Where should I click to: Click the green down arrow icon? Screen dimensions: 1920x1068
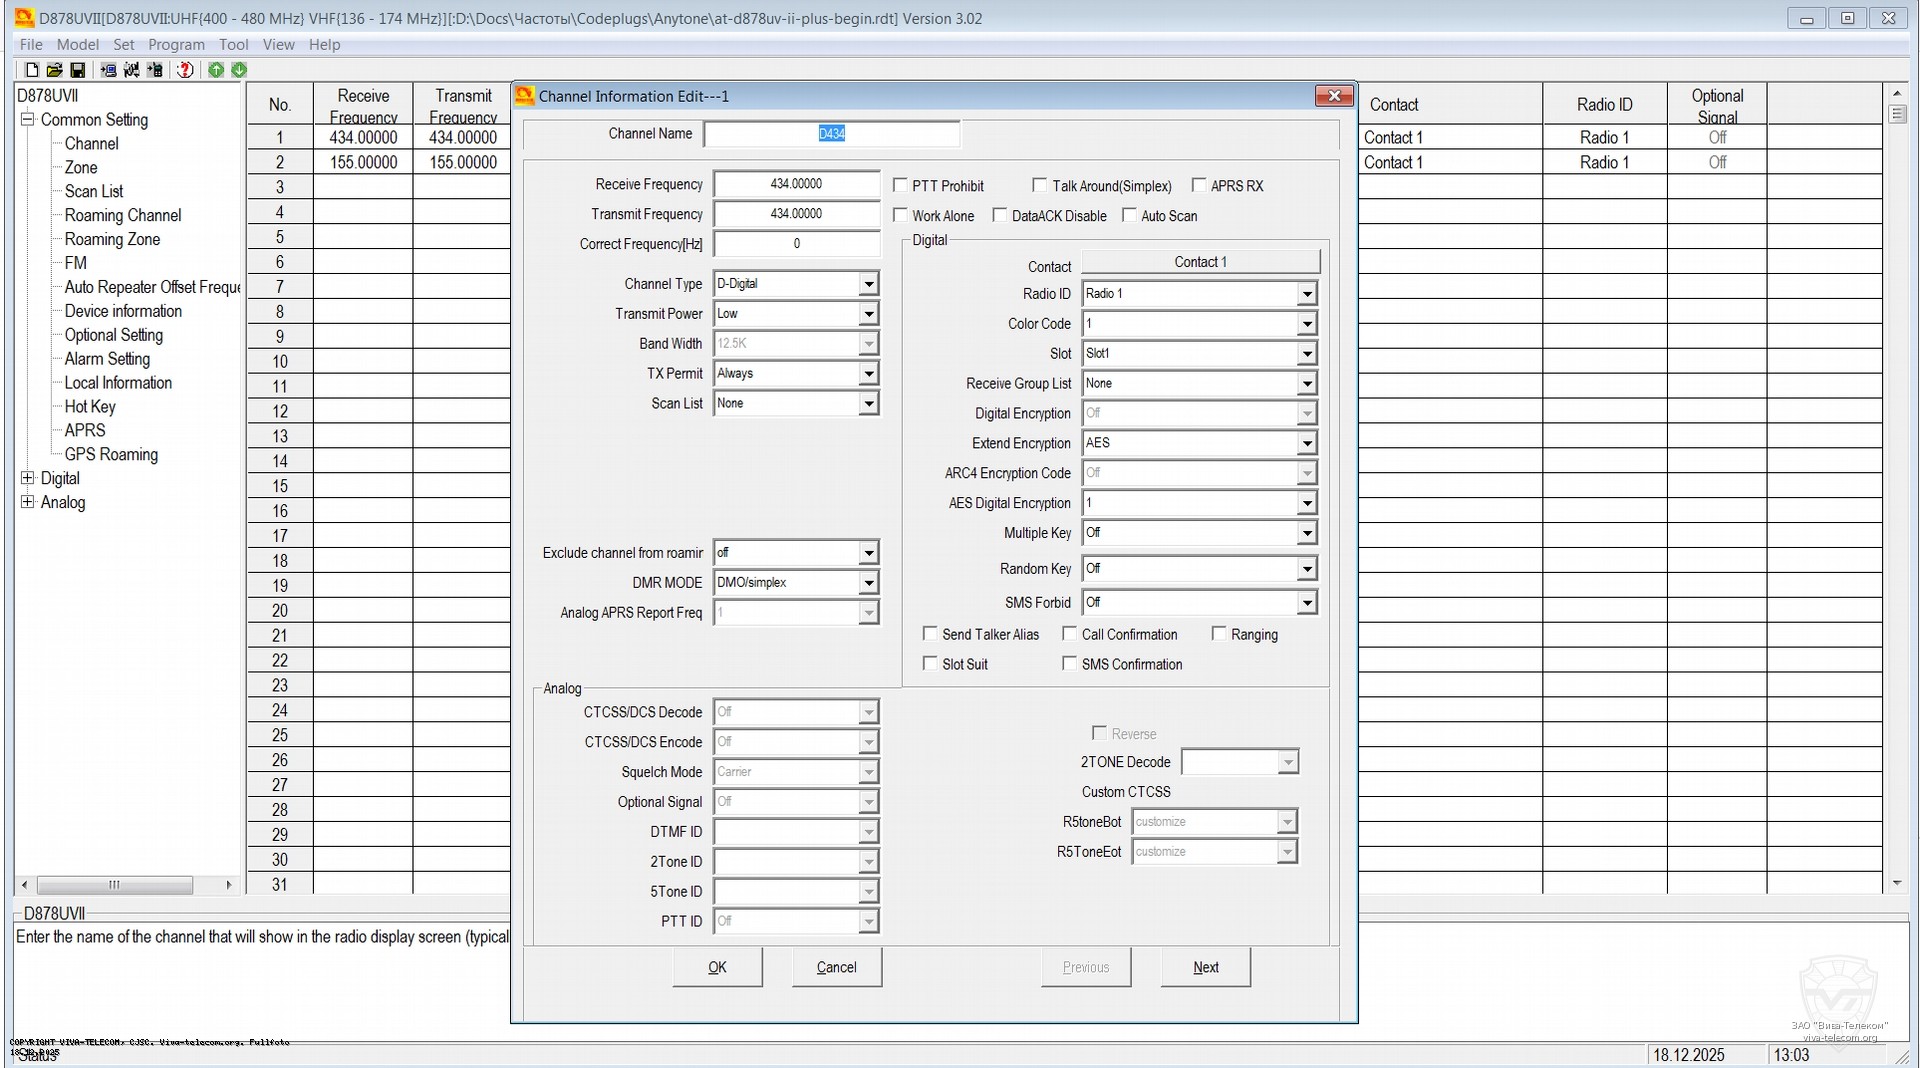coord(239,70)
